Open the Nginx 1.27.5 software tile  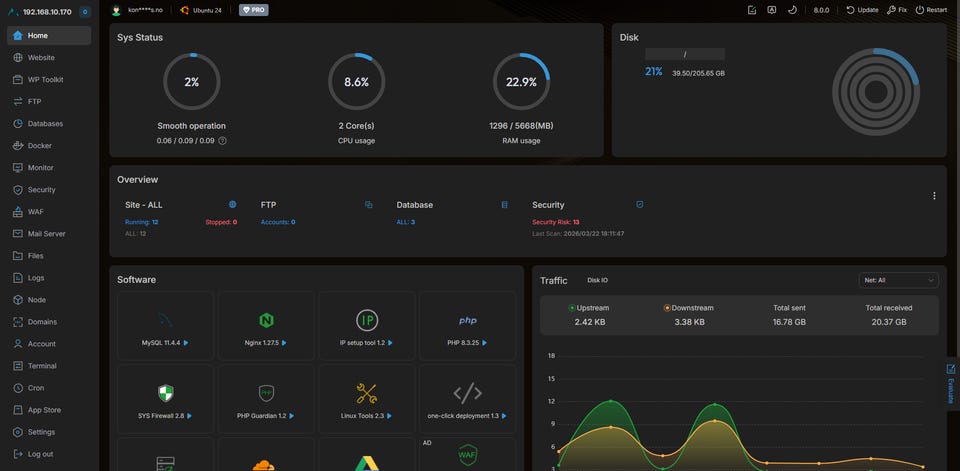(x=266, y=325)
